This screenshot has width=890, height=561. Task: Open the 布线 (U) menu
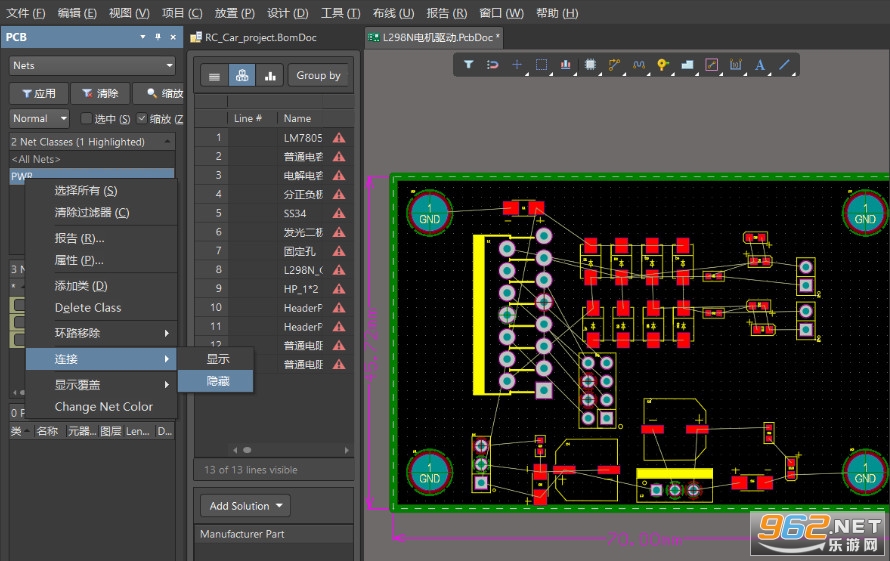393,12
